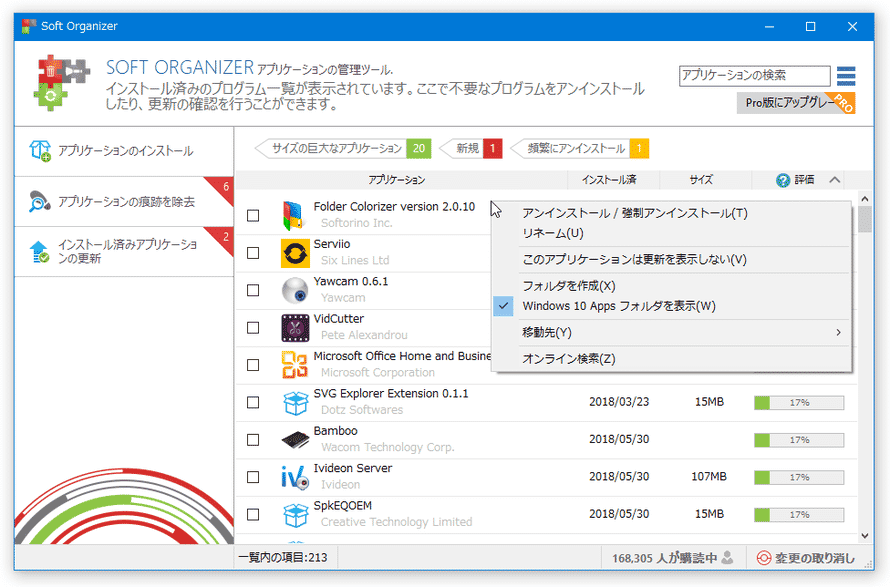The image size is (890, 587).
Task: Choose オンライン検索(Z) menu item
Action: (x=671, y=359)
